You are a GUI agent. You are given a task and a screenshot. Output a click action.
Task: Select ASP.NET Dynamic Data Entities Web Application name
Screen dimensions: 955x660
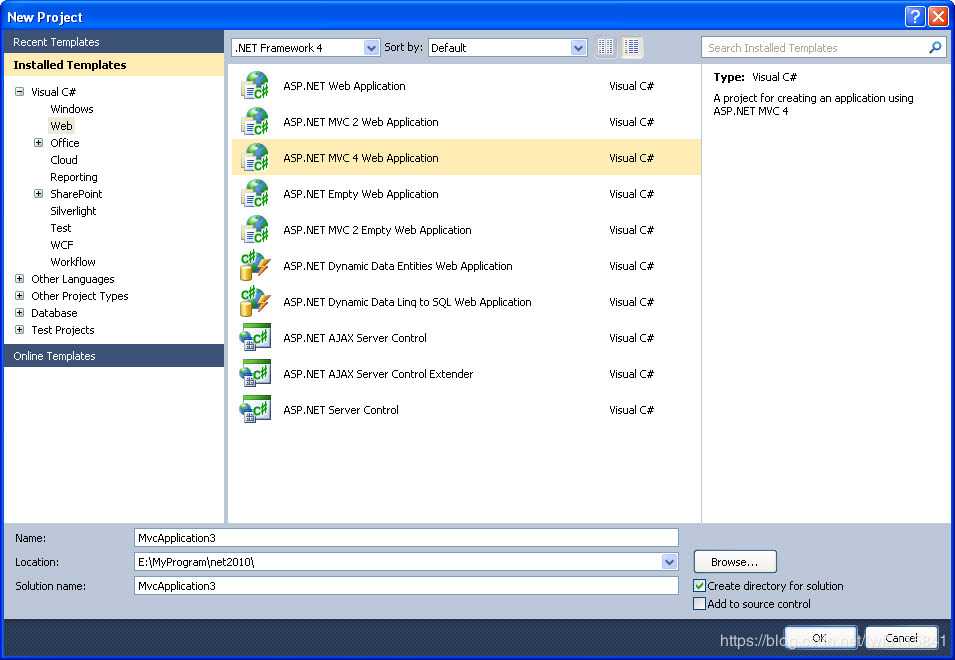(398, 265)
